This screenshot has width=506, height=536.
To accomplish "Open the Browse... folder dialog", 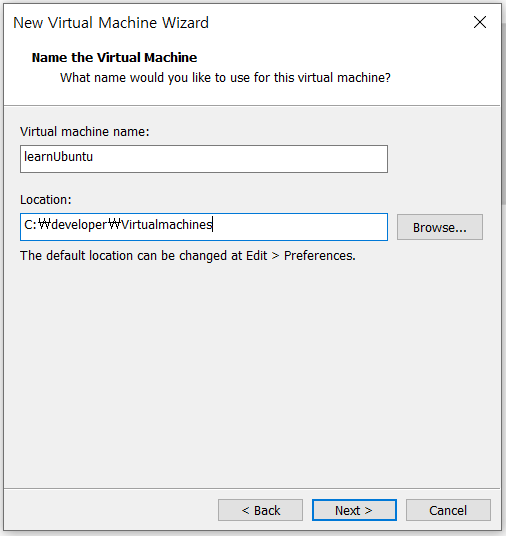I will [x=440, y=227].
